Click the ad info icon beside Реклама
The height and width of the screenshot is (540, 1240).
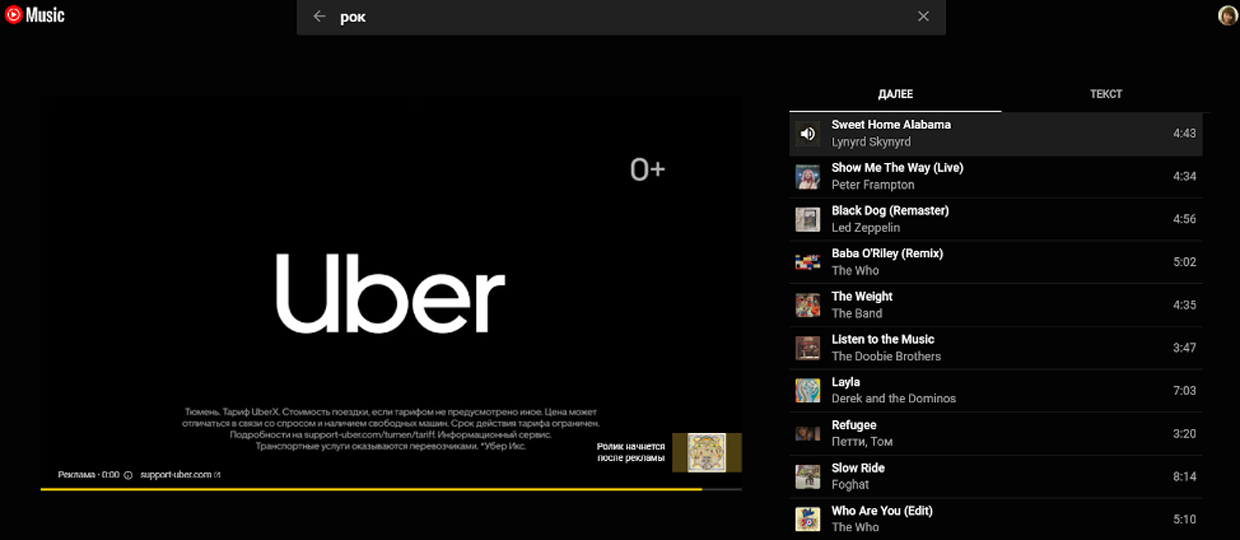click(x=128, y=475)
